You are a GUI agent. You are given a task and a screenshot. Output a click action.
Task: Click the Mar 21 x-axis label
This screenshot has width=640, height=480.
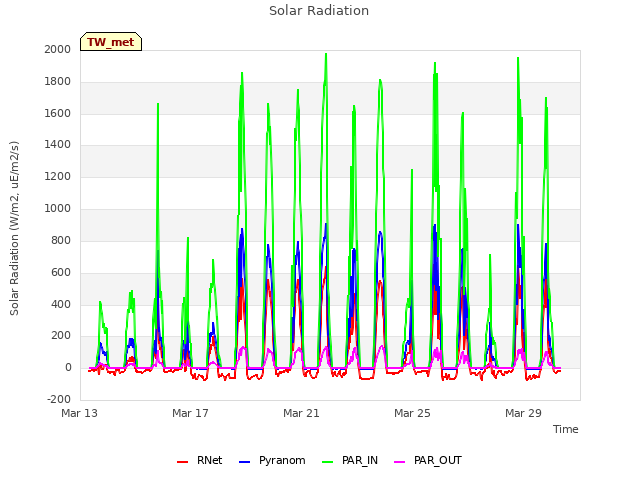tap(301, 413)
